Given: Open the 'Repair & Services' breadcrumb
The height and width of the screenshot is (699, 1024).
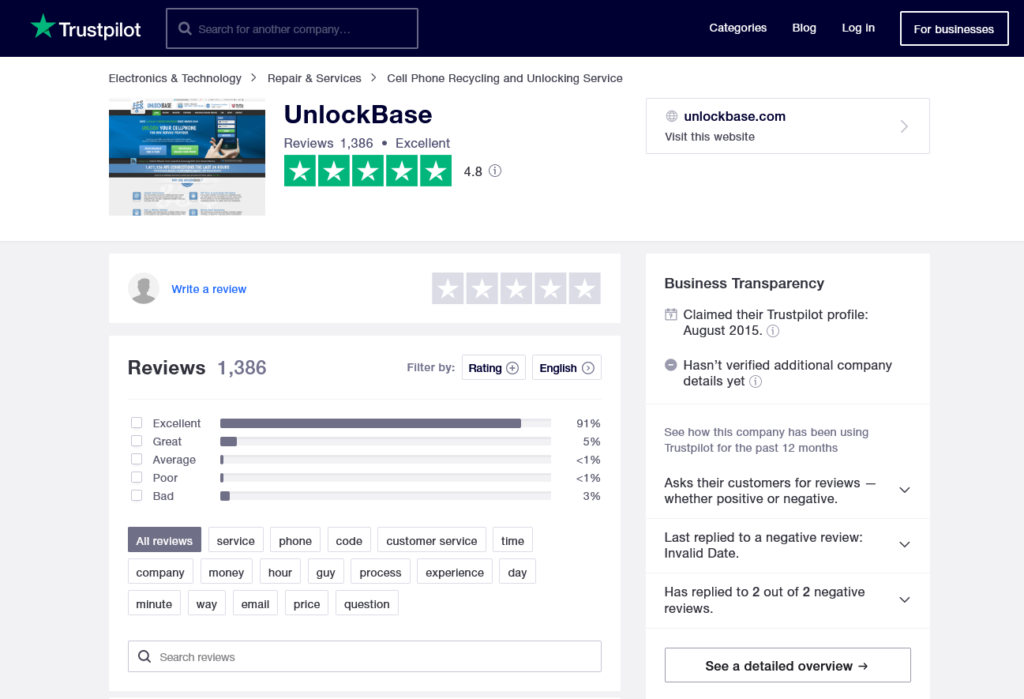Looking at the screenshot, I should (x=314, y=78).
